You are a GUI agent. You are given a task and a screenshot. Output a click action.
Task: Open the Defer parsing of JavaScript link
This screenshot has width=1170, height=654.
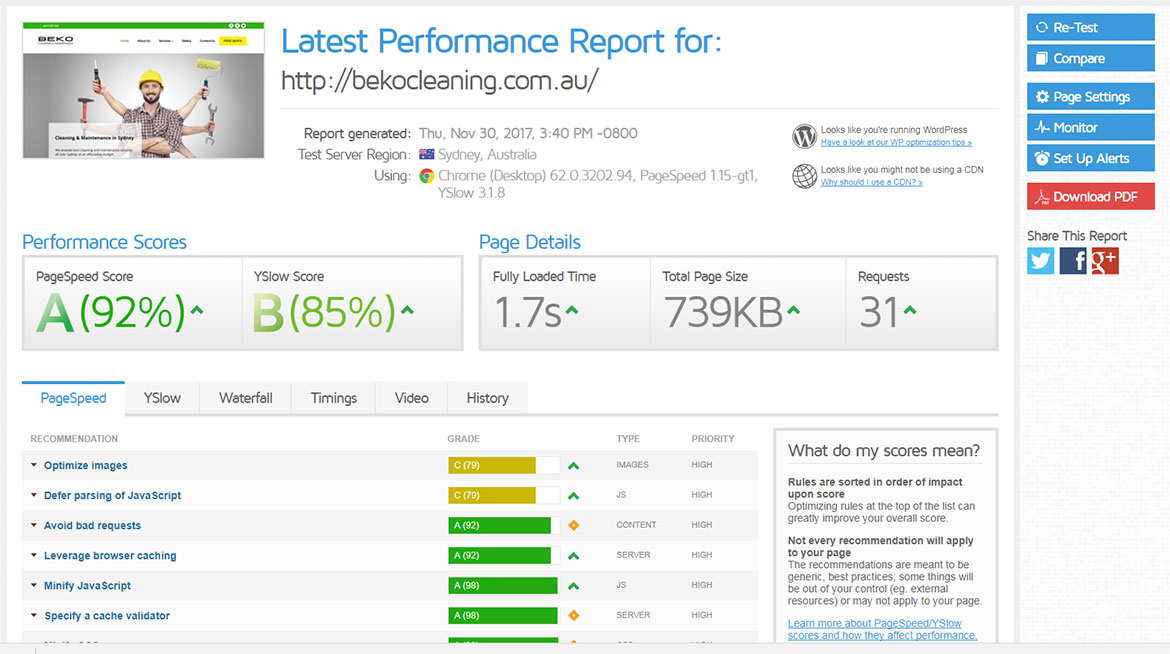112,495
